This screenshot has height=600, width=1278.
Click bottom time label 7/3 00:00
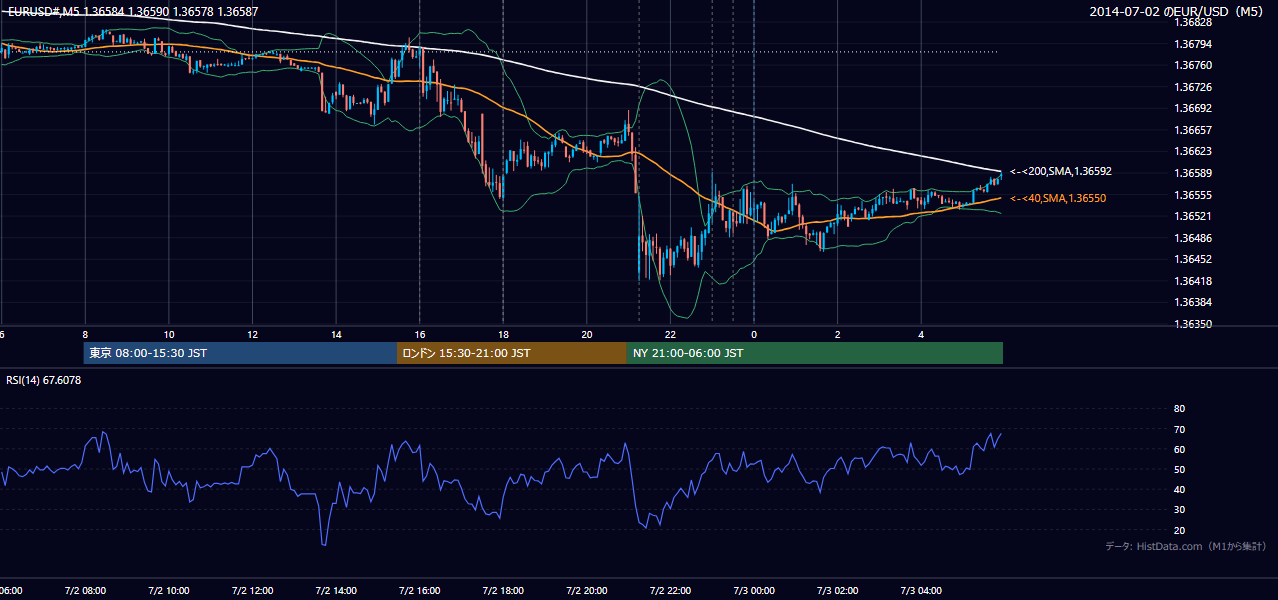pos(754,590)
